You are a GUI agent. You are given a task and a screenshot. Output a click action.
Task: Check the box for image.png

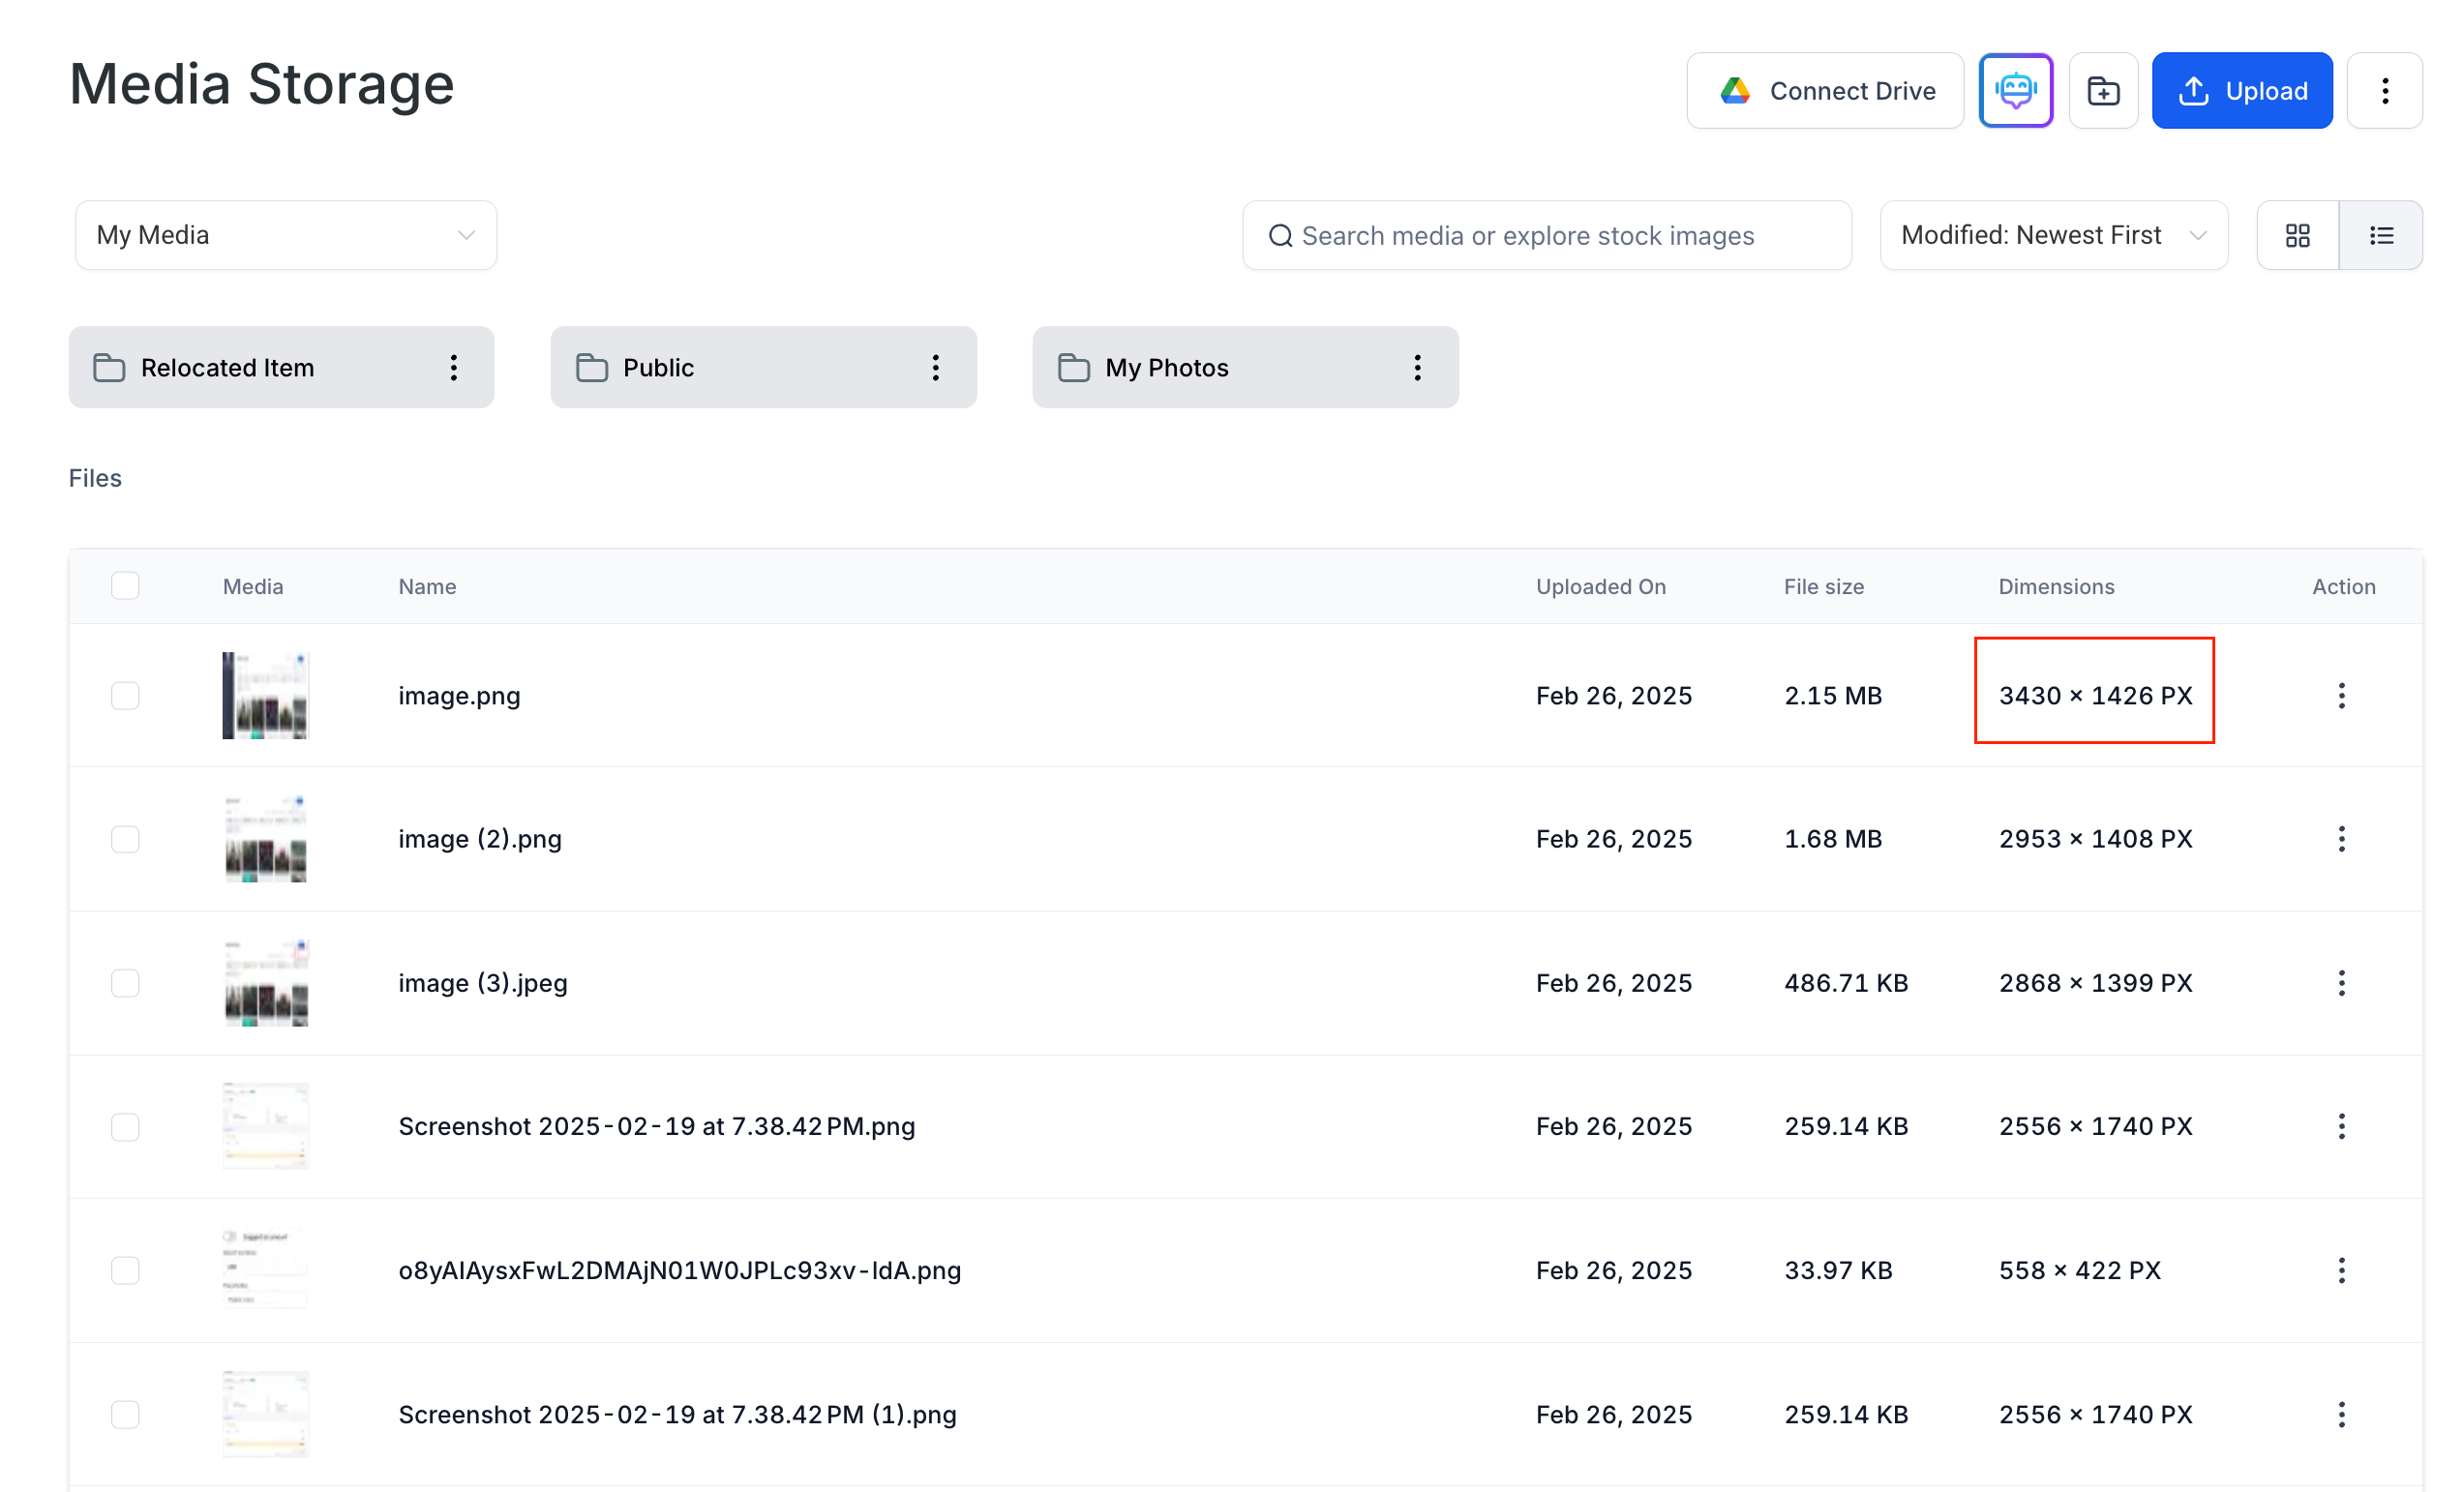[125, 696]
